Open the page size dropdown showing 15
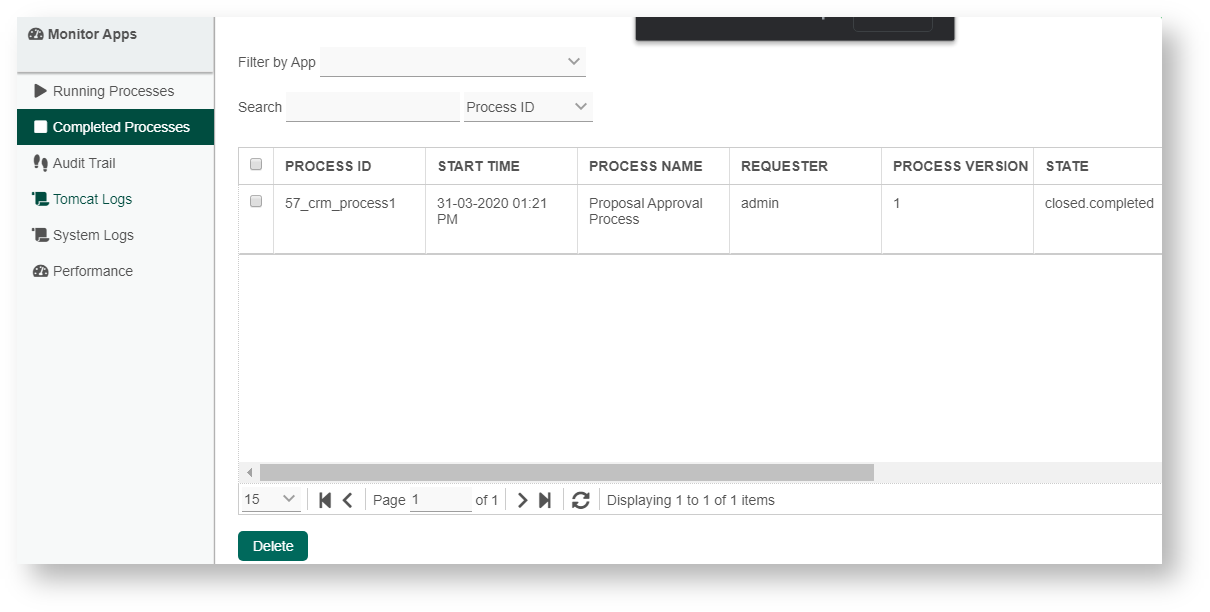Image resolution: width=1210 pixels, height=612 pixels. [x=271, y=499]
